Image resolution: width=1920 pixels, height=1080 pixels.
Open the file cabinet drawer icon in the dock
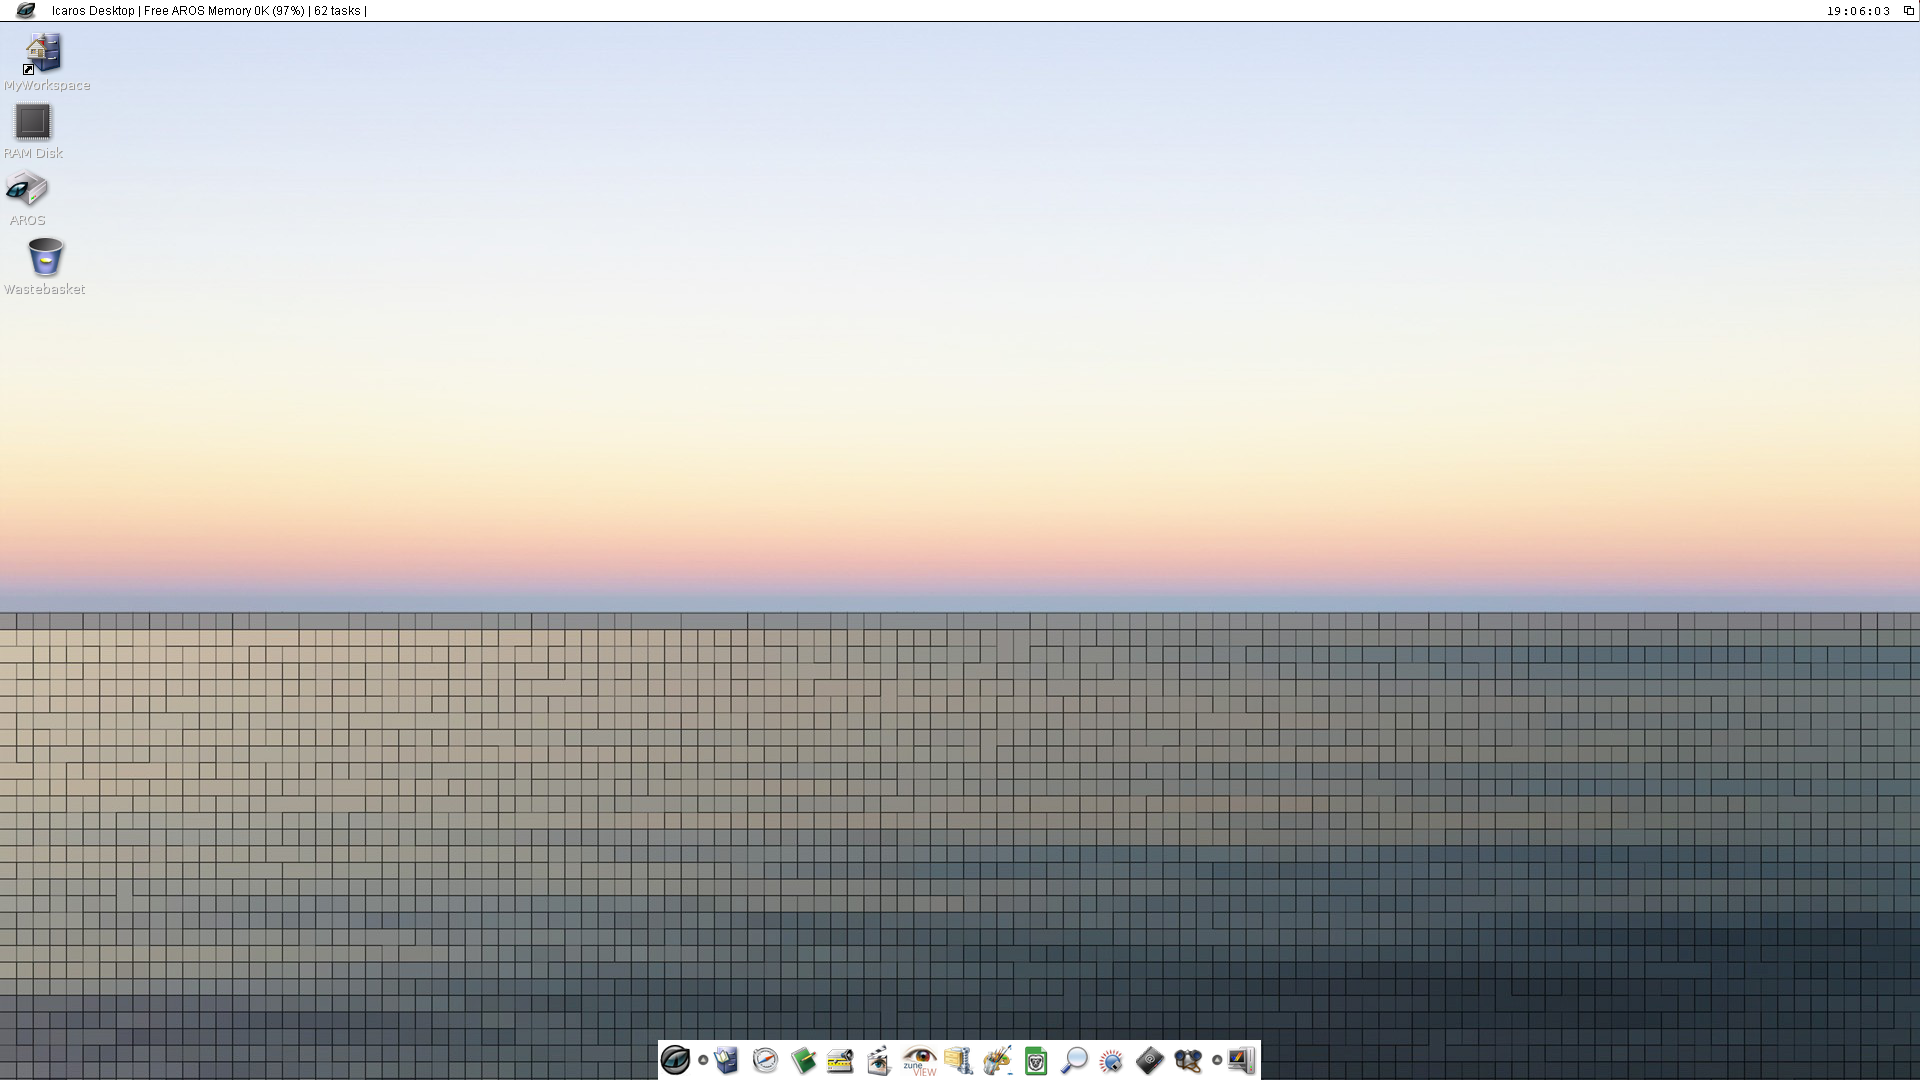pos(727,1061)
